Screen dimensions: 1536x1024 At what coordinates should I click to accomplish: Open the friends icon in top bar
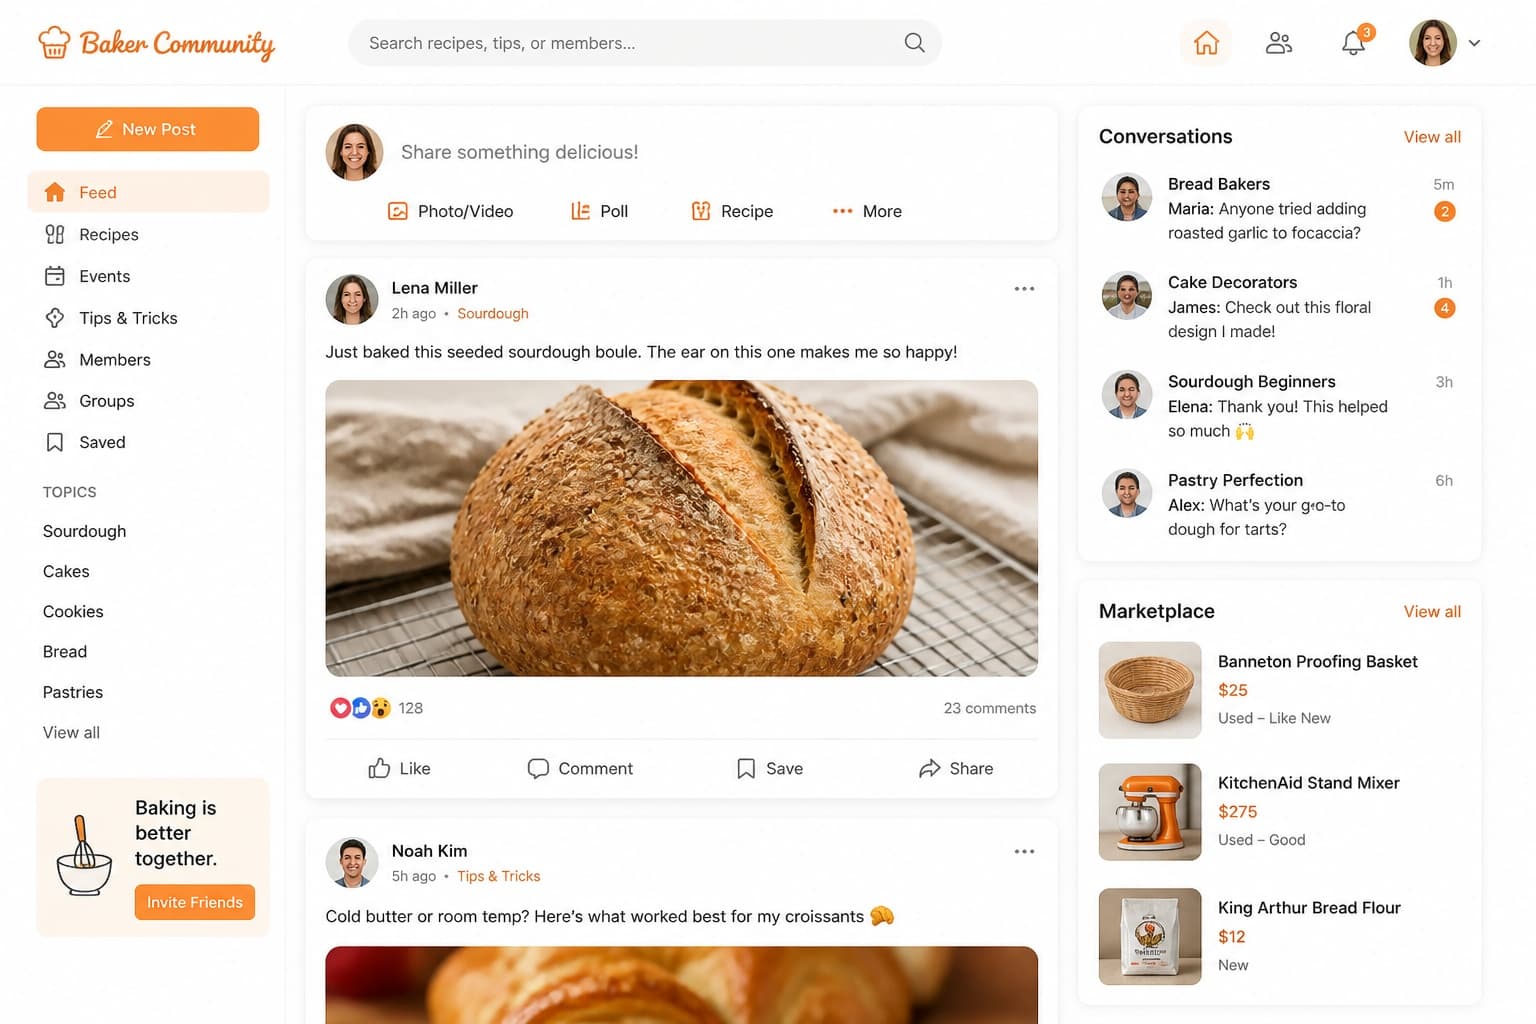[x=1279, y=43]
